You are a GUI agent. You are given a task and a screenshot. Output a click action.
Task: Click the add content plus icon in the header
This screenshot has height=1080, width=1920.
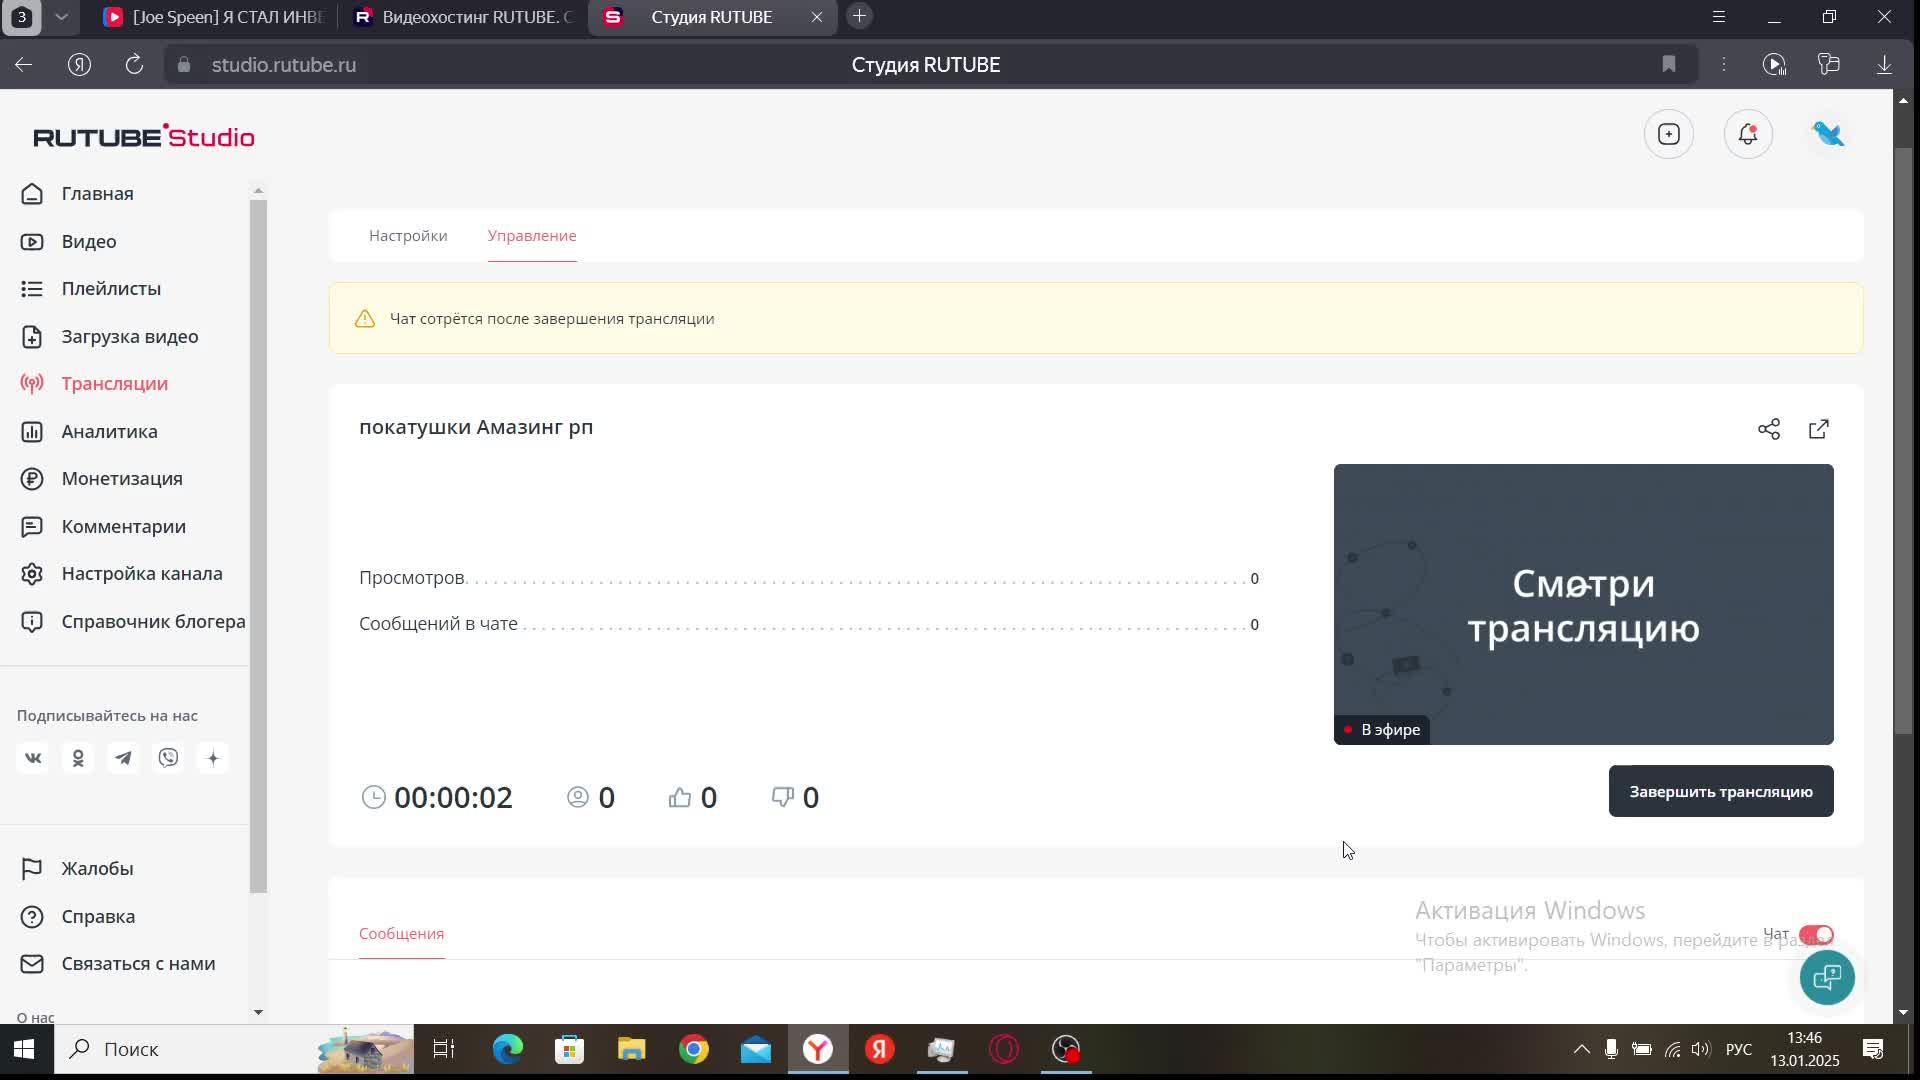pyautogui.click(x=1668, y=134)
